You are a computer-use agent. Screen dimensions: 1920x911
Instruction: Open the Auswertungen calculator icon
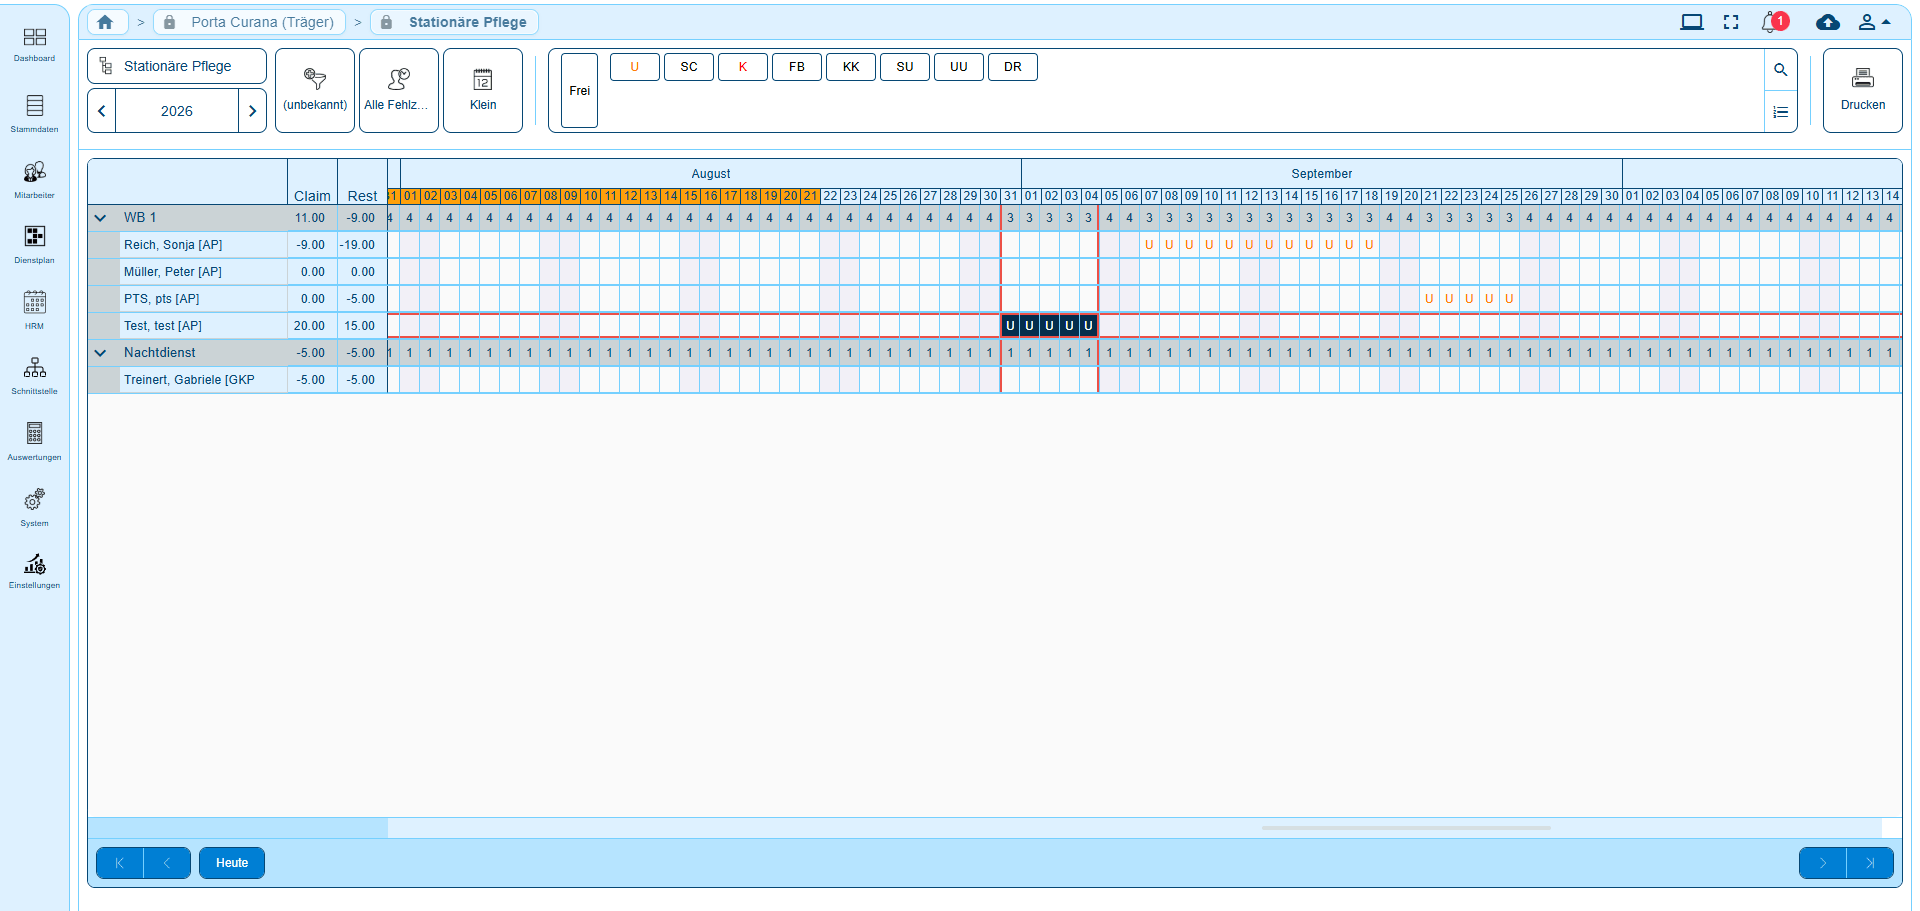34,433
